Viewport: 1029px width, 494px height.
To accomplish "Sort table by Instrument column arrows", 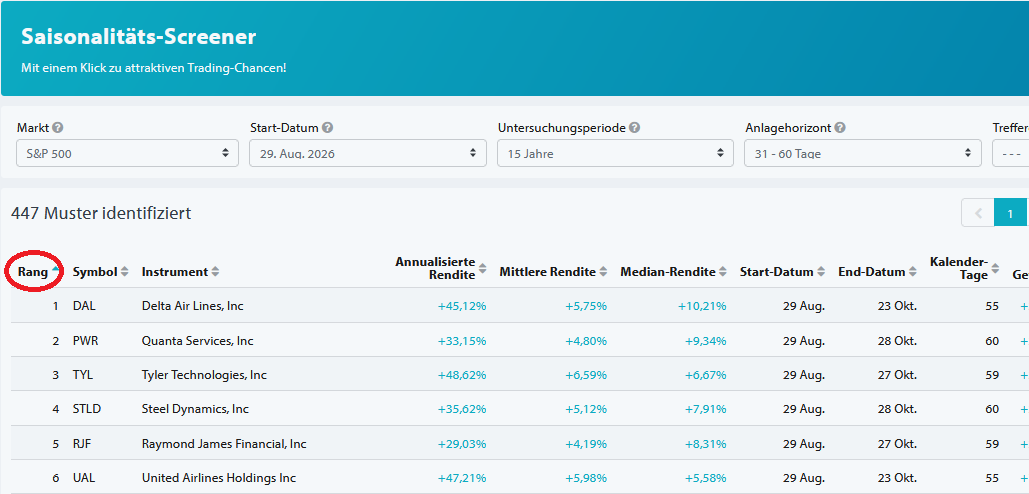I will [215, 272].
